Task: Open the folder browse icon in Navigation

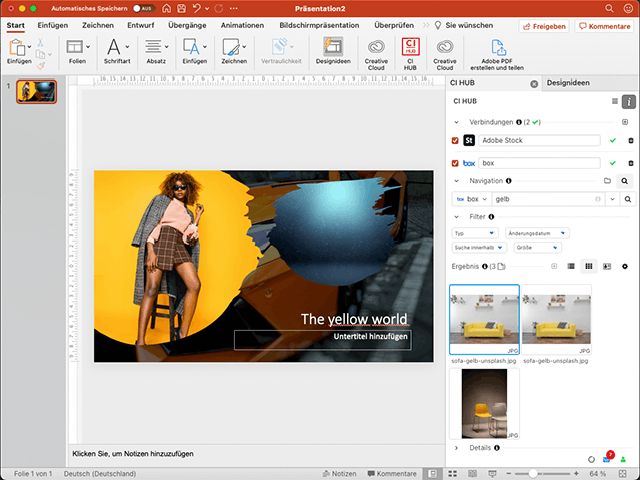Action: pos(607,181)
